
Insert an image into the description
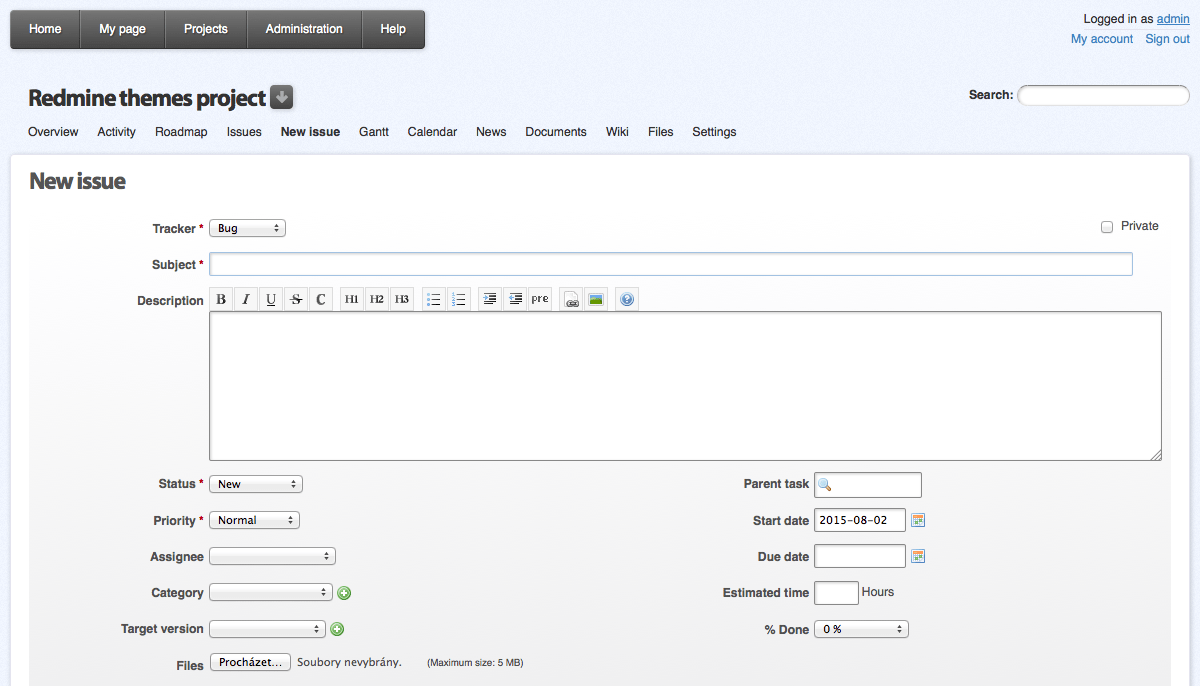pyautogui.click(x=597, y=299)
